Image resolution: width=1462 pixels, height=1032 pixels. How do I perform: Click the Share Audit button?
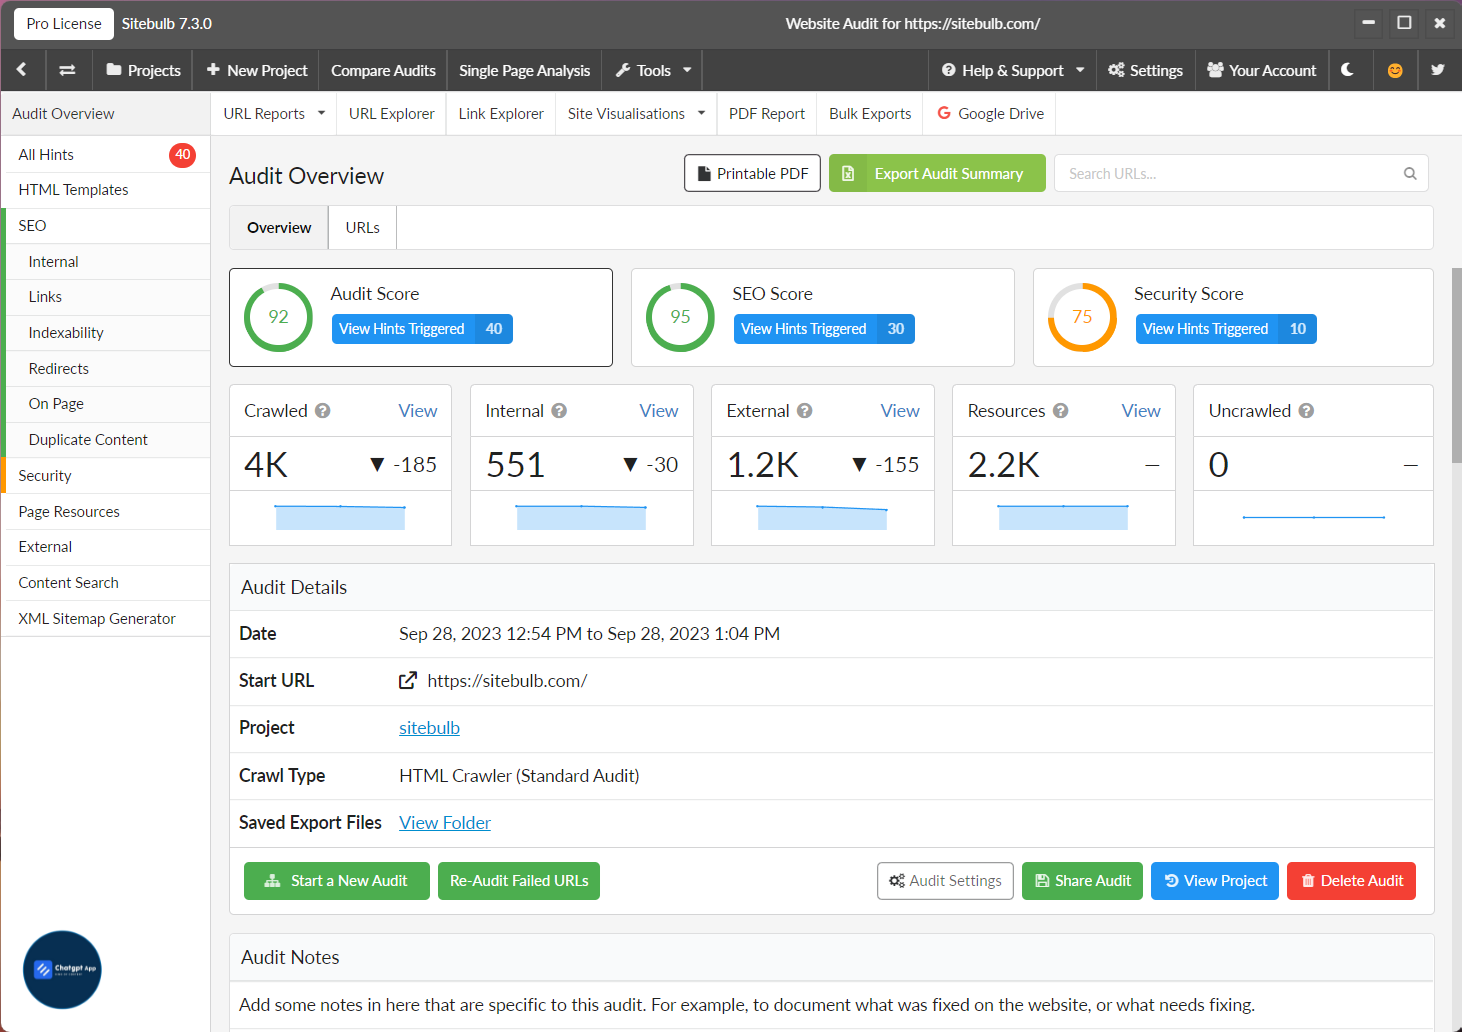(x=1082, y=880)
